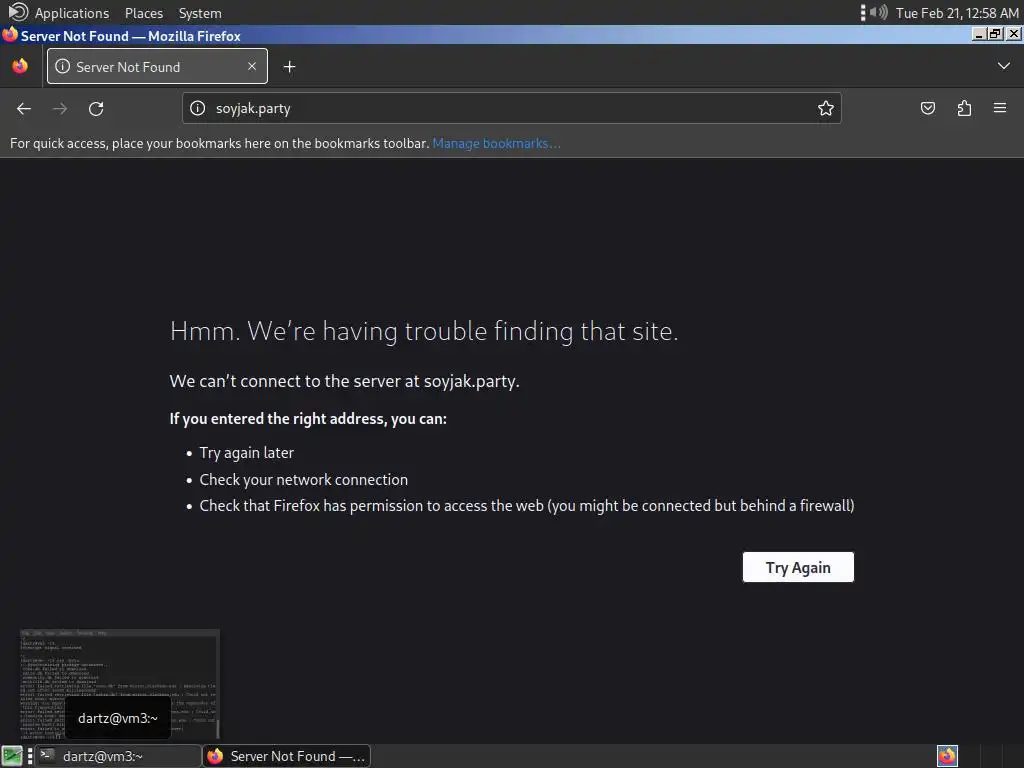Click the 'Hmm. We're having trouble' heading
1024x768 pixels.
click(x=424, y=331)
